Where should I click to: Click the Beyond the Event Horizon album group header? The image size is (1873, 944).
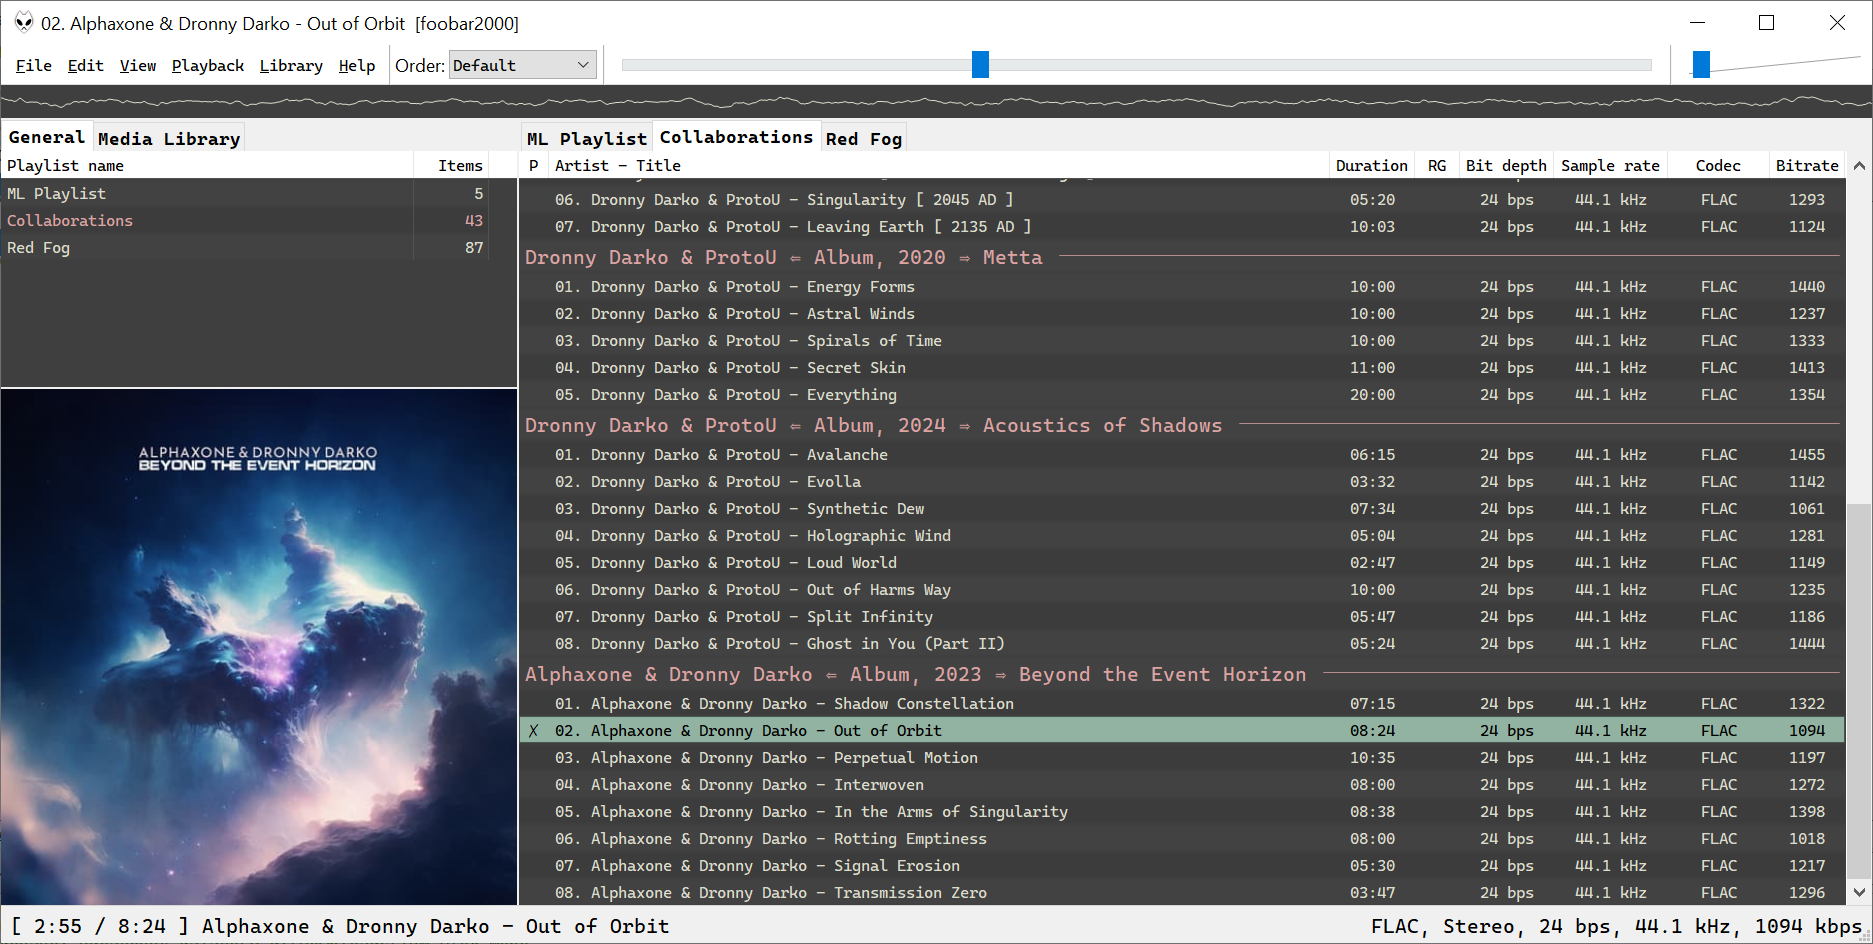tap(915, 675)
